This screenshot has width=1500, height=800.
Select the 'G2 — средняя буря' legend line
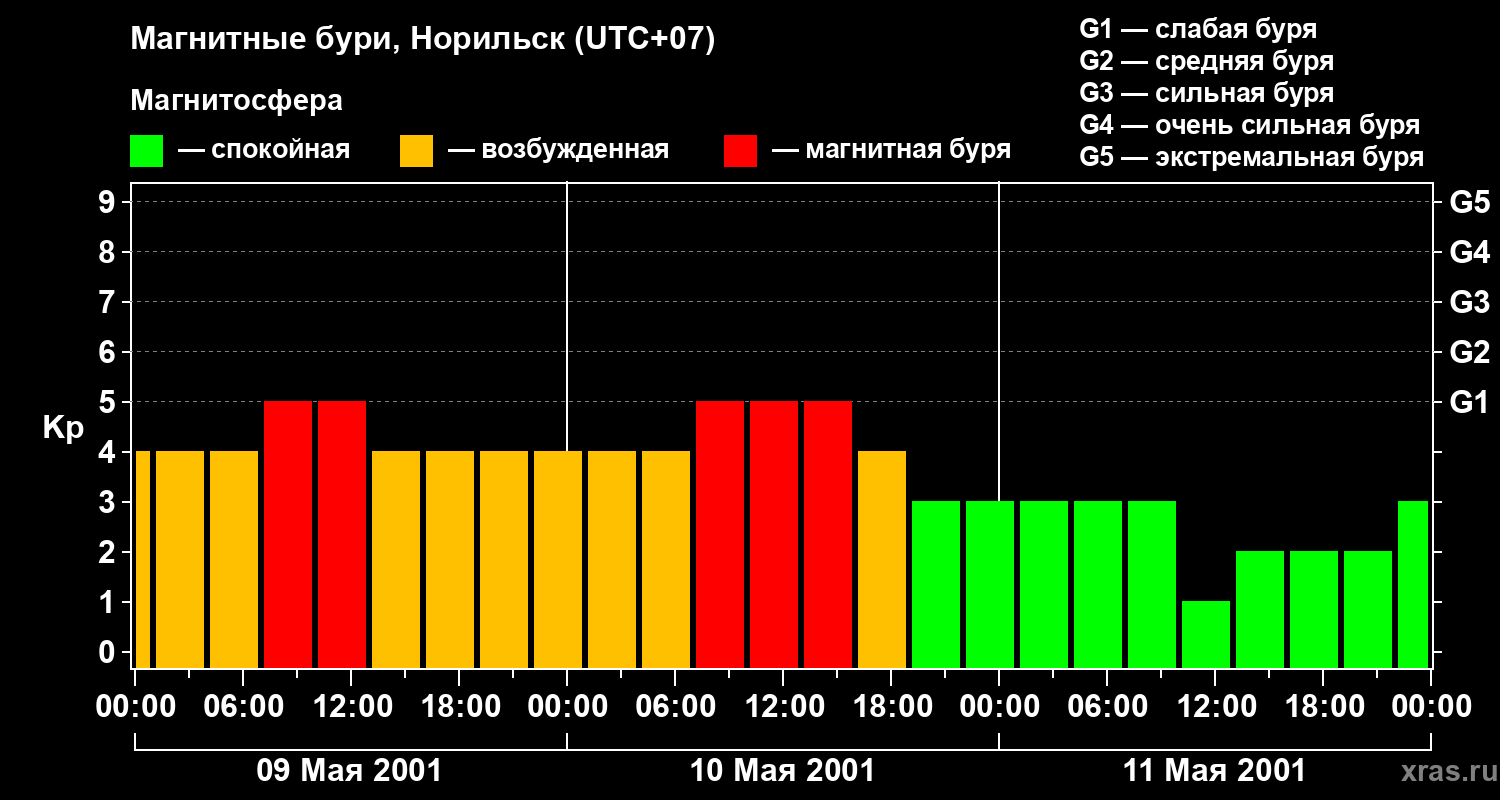(x=1206, y=61)
